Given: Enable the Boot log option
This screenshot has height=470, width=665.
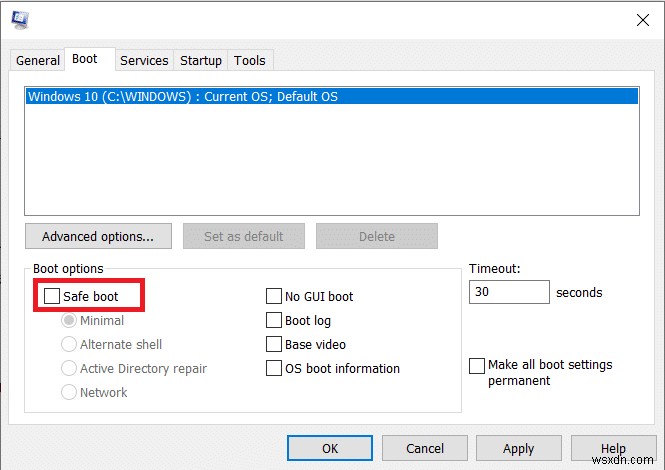Looking at the screenshot, I should click(x=274, y=320).
